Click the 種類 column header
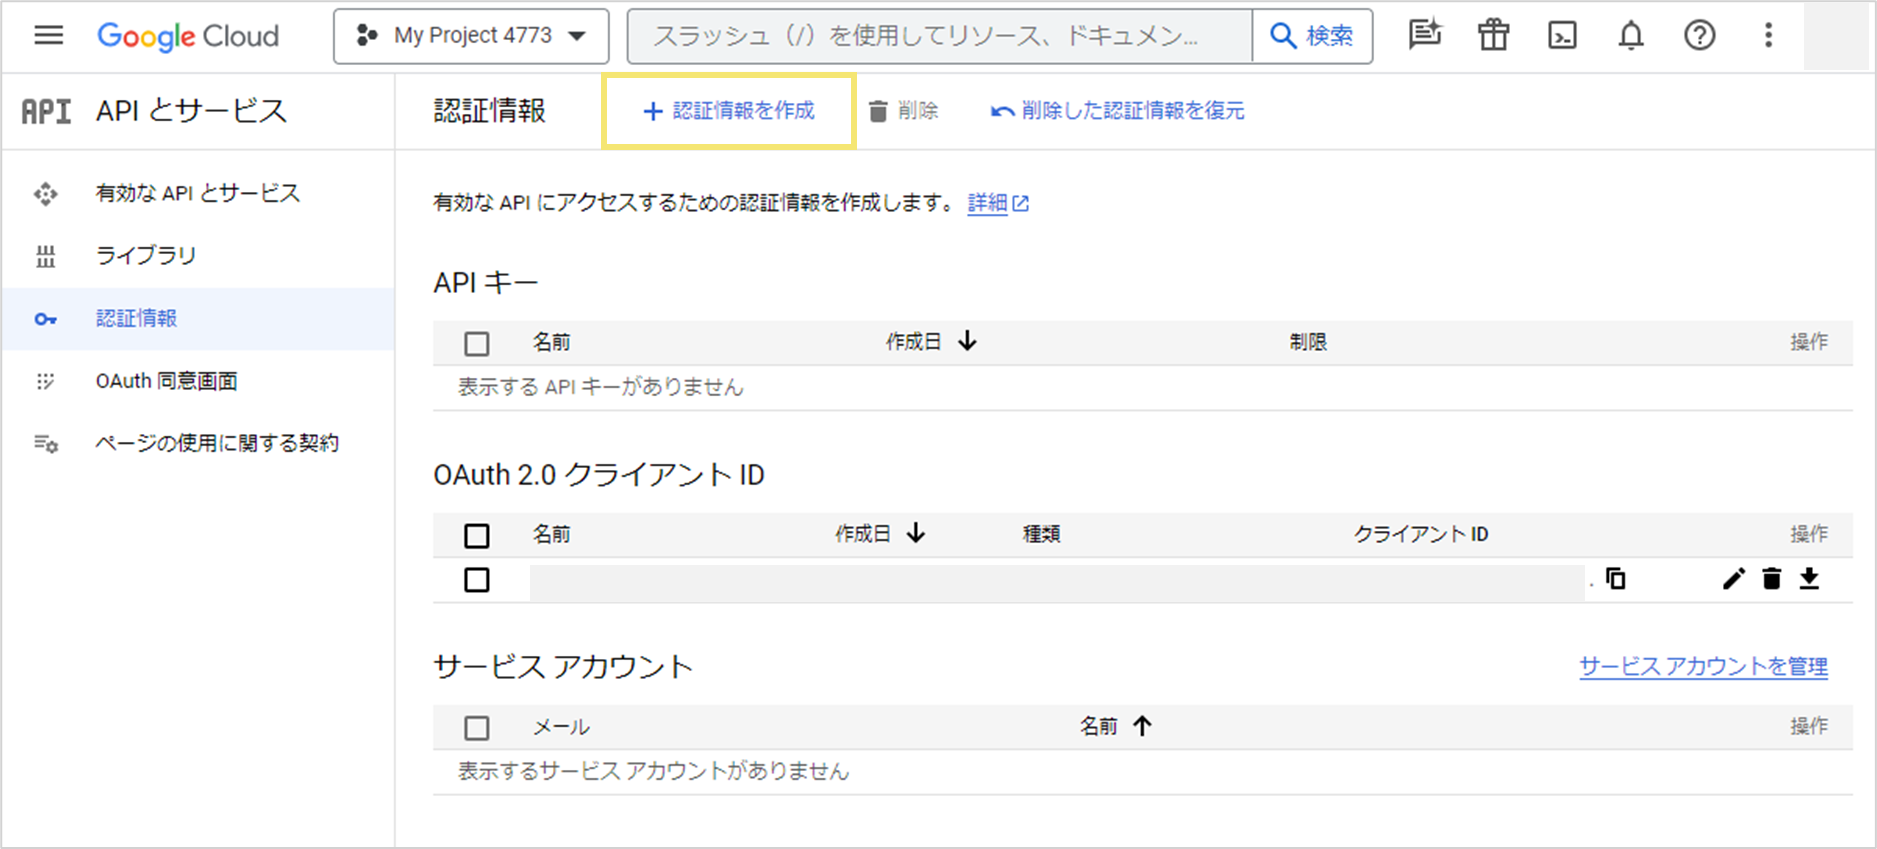 tap(1041, 534)
